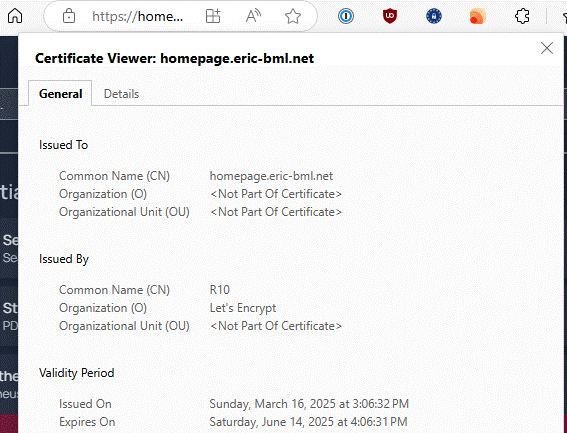Screen dimensions: 567x433
Task: Open the uBlock Origin shield icon
Action: click(x=390, y=16)
